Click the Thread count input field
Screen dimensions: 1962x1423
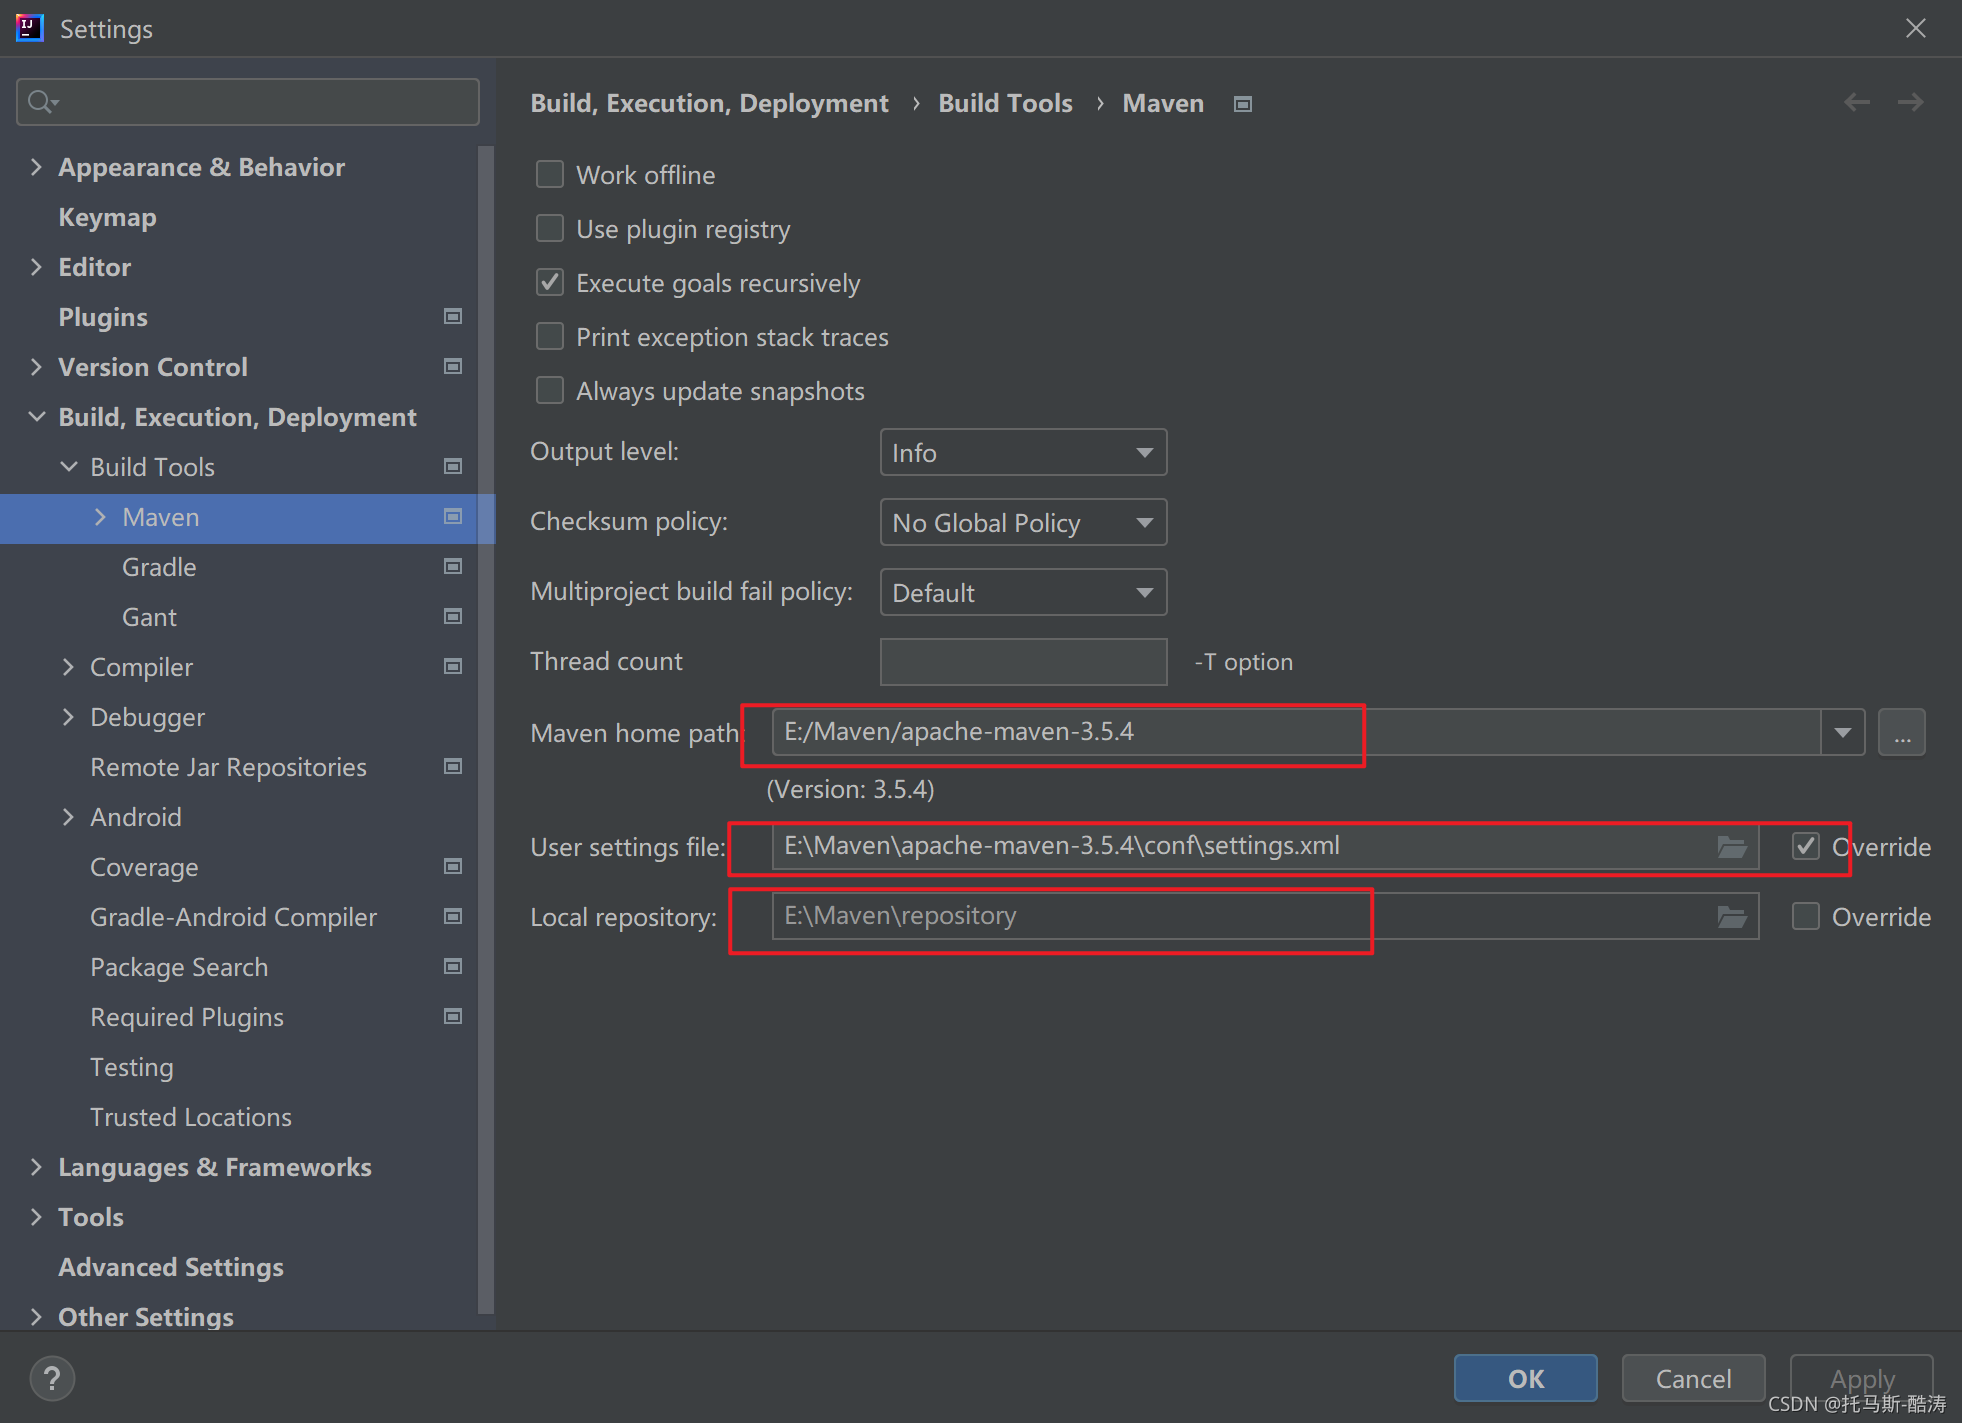click(x=1023, y=662)
